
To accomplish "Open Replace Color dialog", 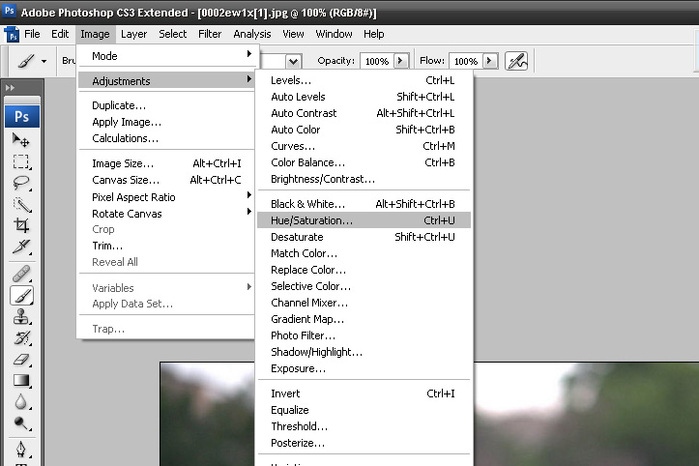I will pos(364,270).
